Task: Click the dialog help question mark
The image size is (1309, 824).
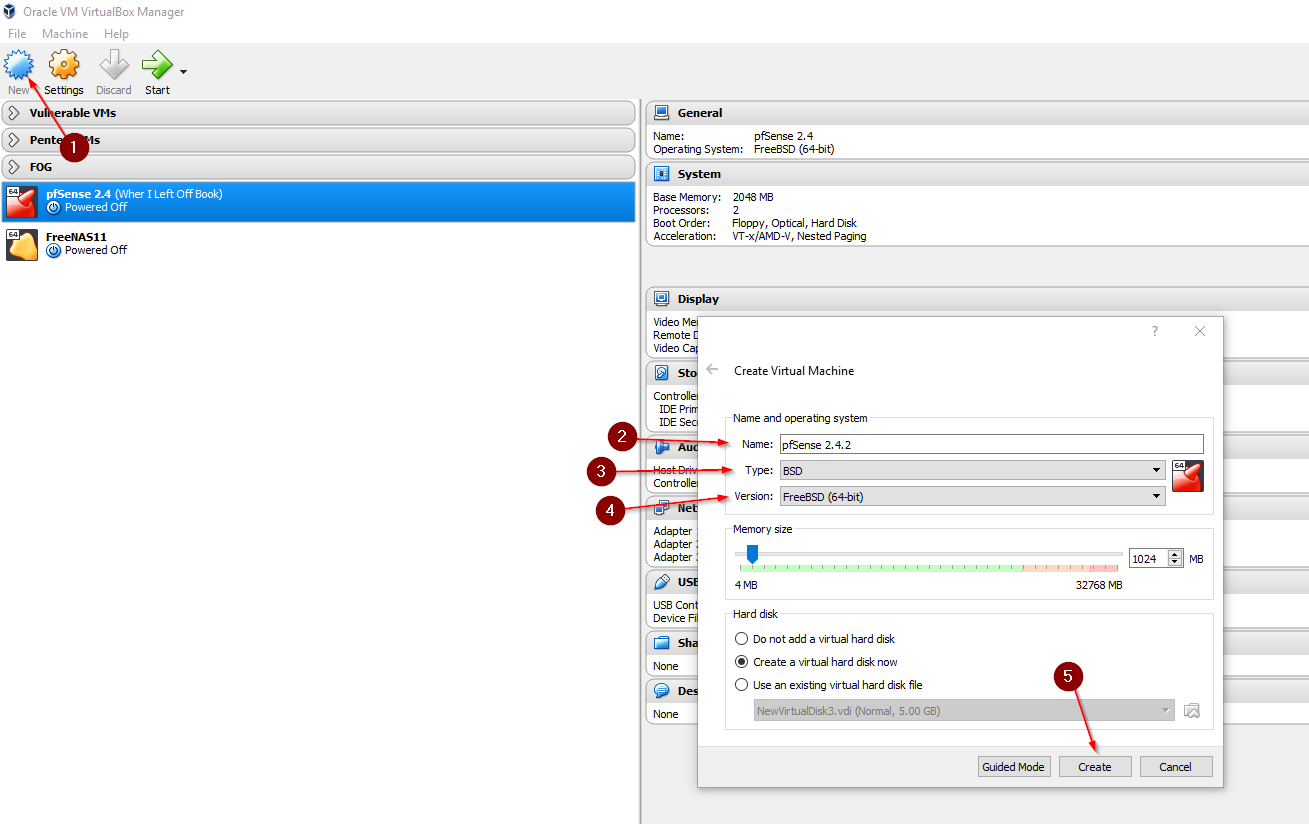Action: click(1155, 331)
